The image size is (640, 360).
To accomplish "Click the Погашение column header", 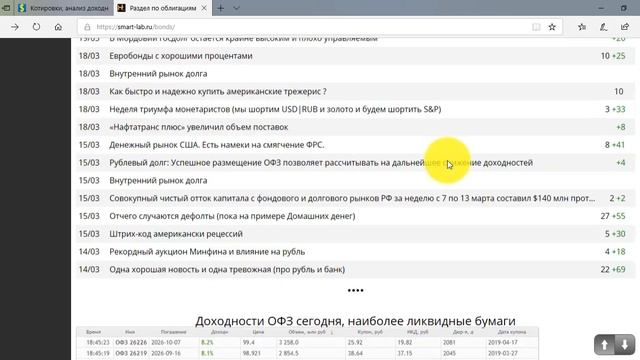I will tap(173, 332).
